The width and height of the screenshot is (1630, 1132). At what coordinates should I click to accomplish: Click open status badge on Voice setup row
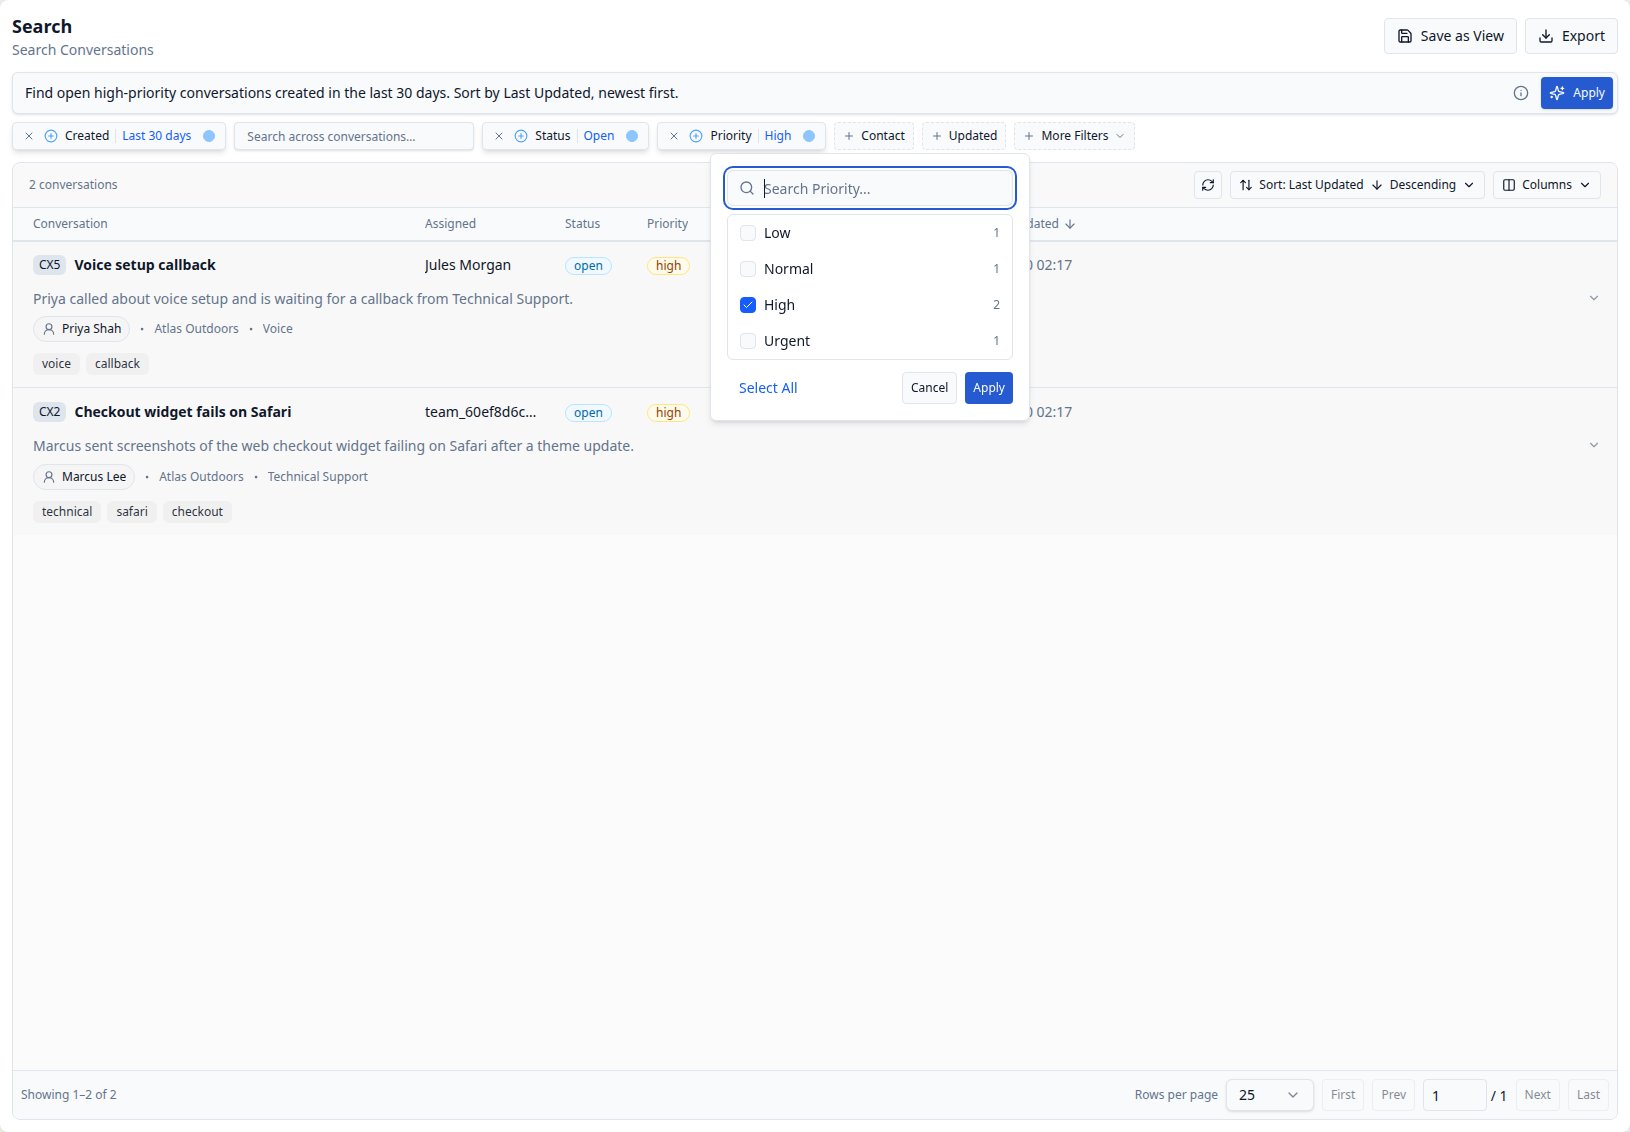coord(588,266)
